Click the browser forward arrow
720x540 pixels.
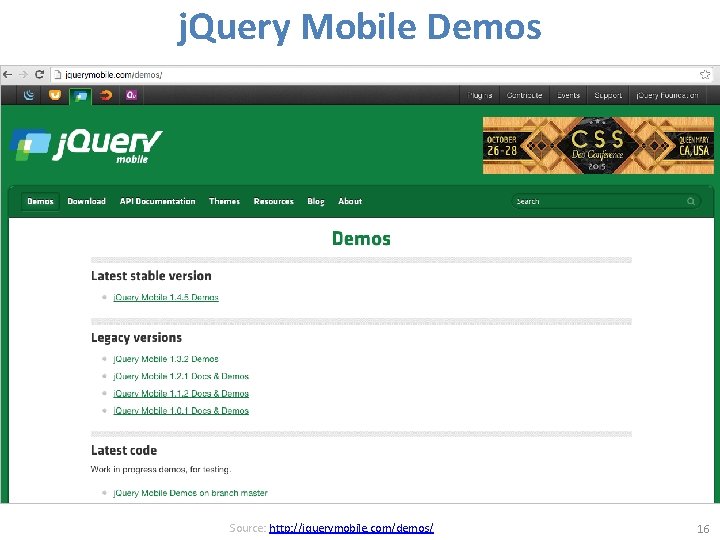point(23,74)
